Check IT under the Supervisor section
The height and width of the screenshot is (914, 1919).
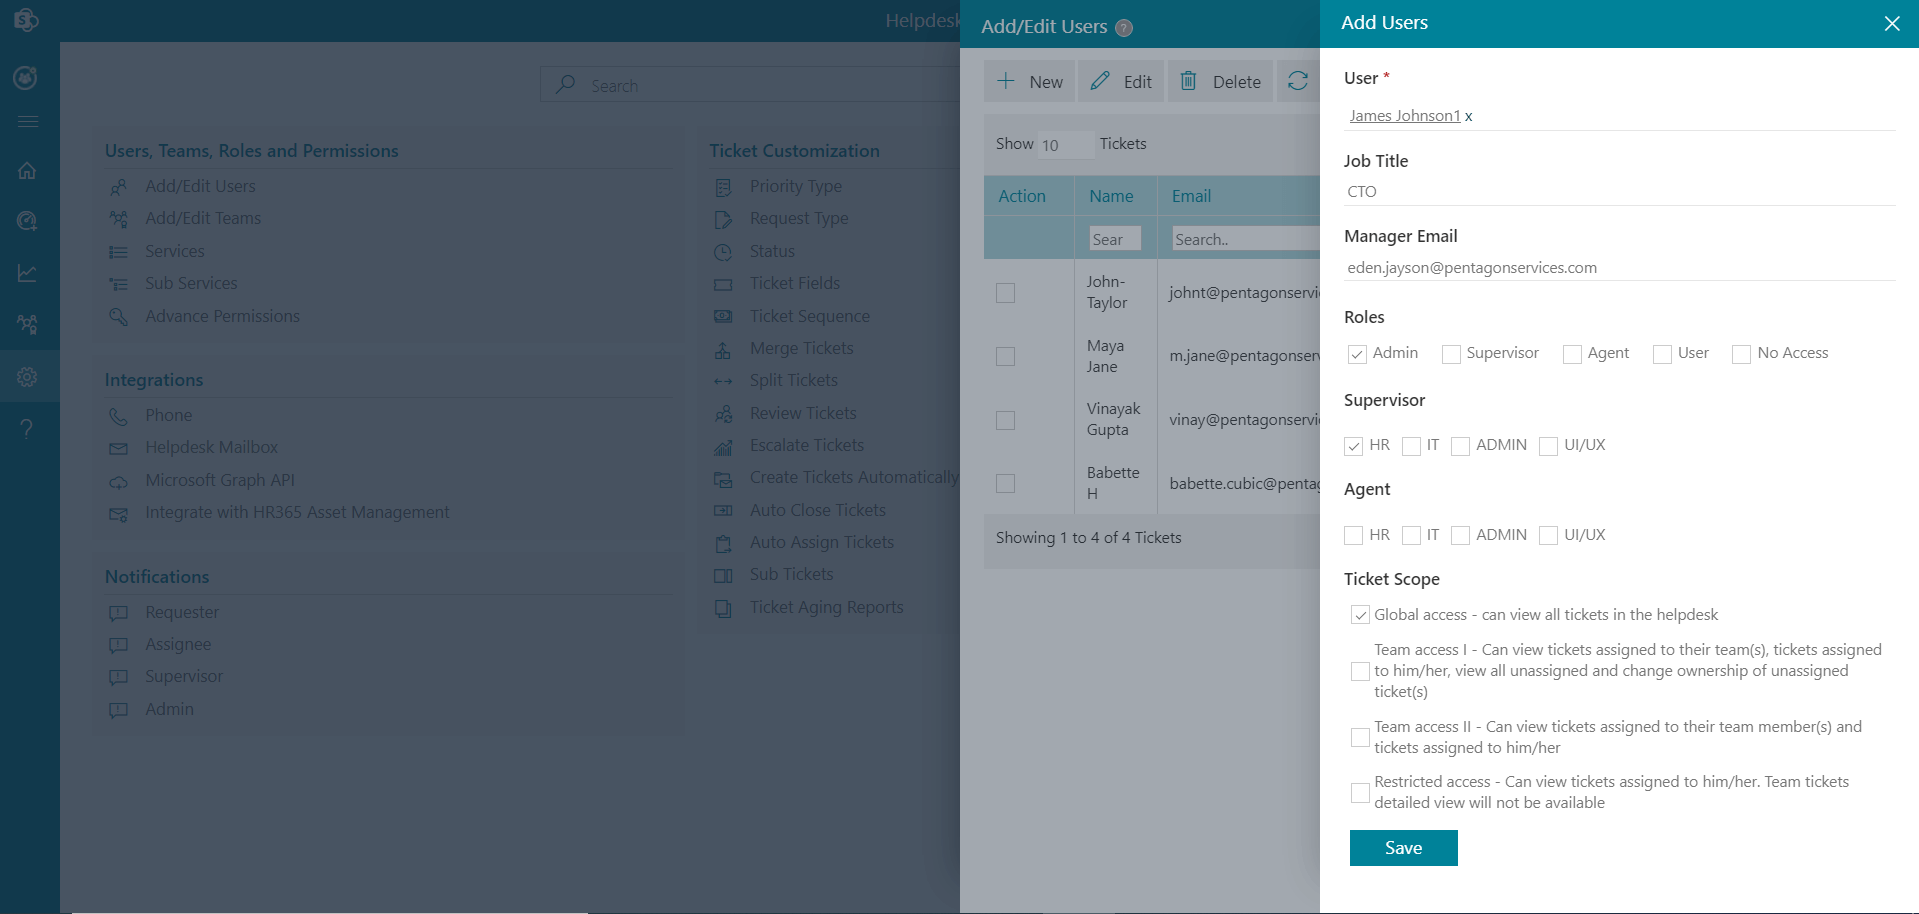[x=1412, y=446]
